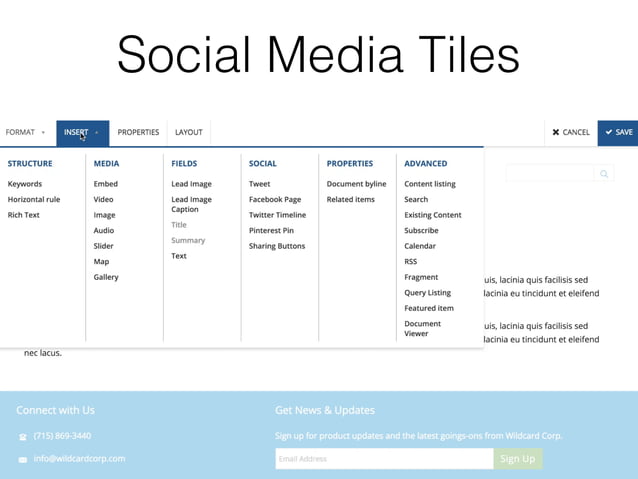Insert a Content listing tile
The height and width of the screenshot is (479, 638).
coord(430,184)
